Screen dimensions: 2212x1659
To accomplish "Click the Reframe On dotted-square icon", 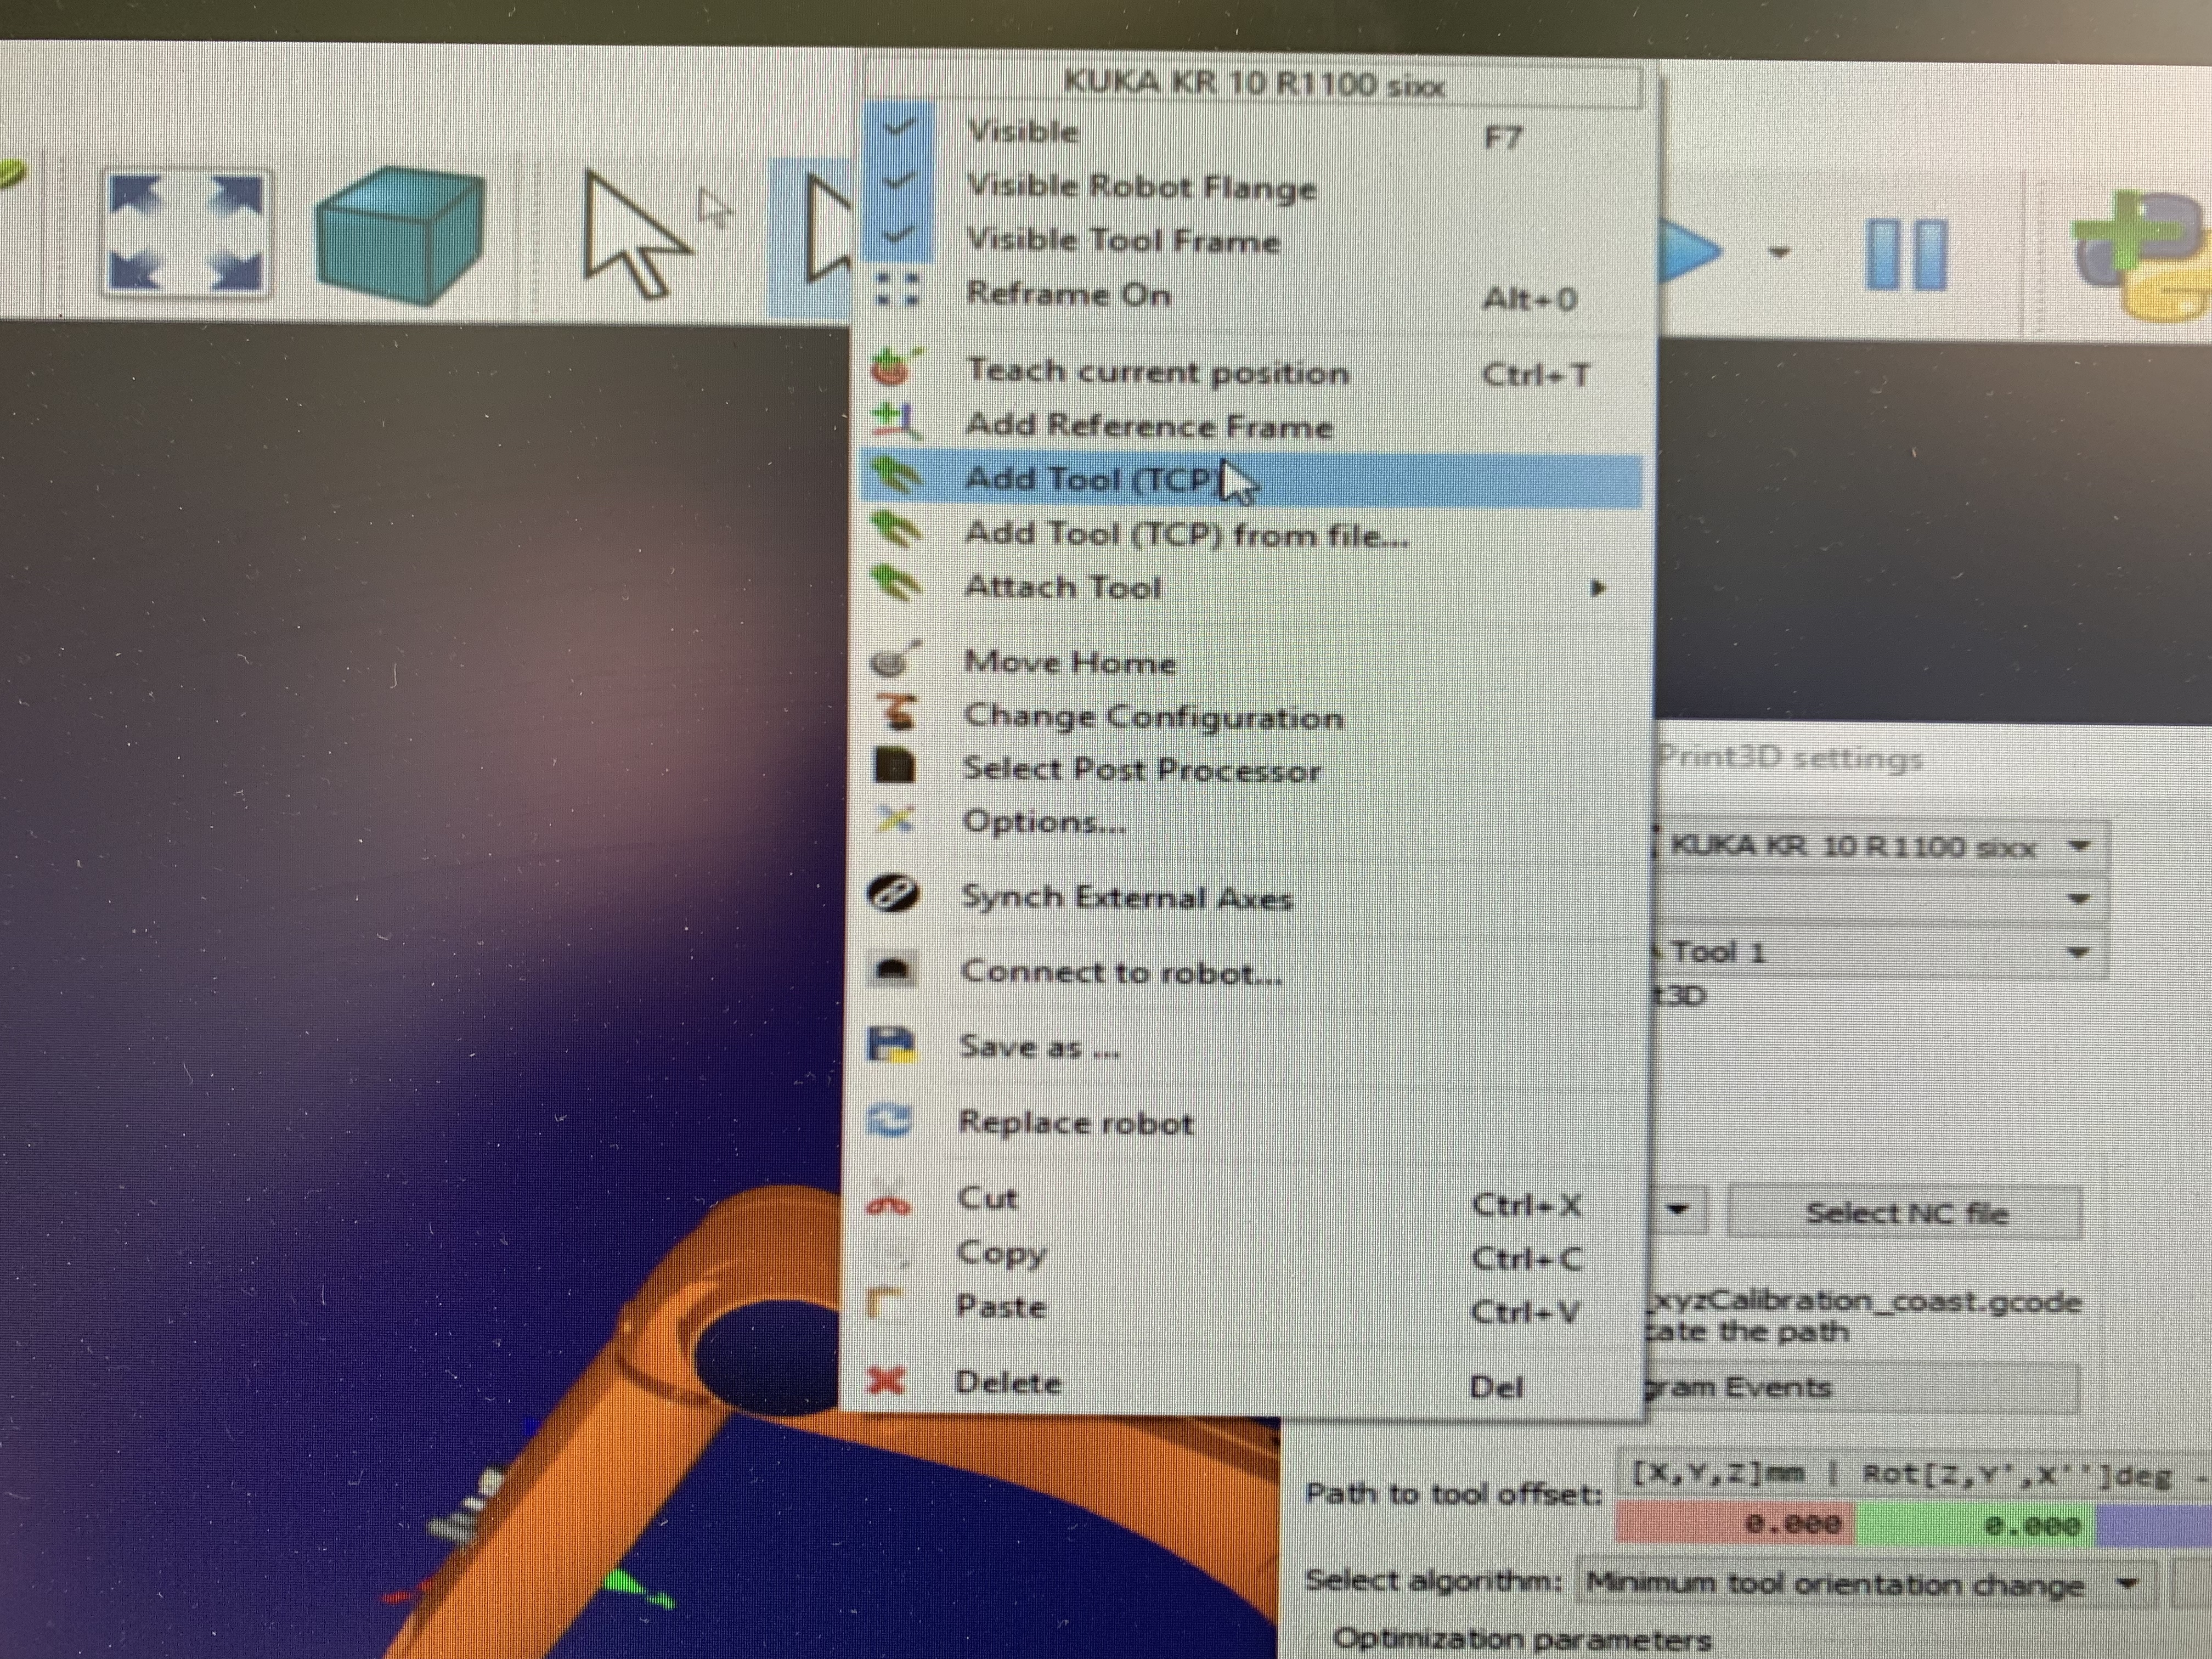I will [896, 290].
